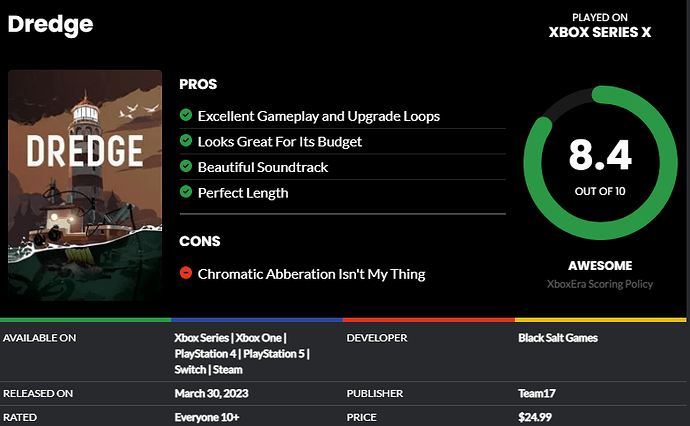
Task: Click the 8.4 score circle
Action: tap(600, 163)
